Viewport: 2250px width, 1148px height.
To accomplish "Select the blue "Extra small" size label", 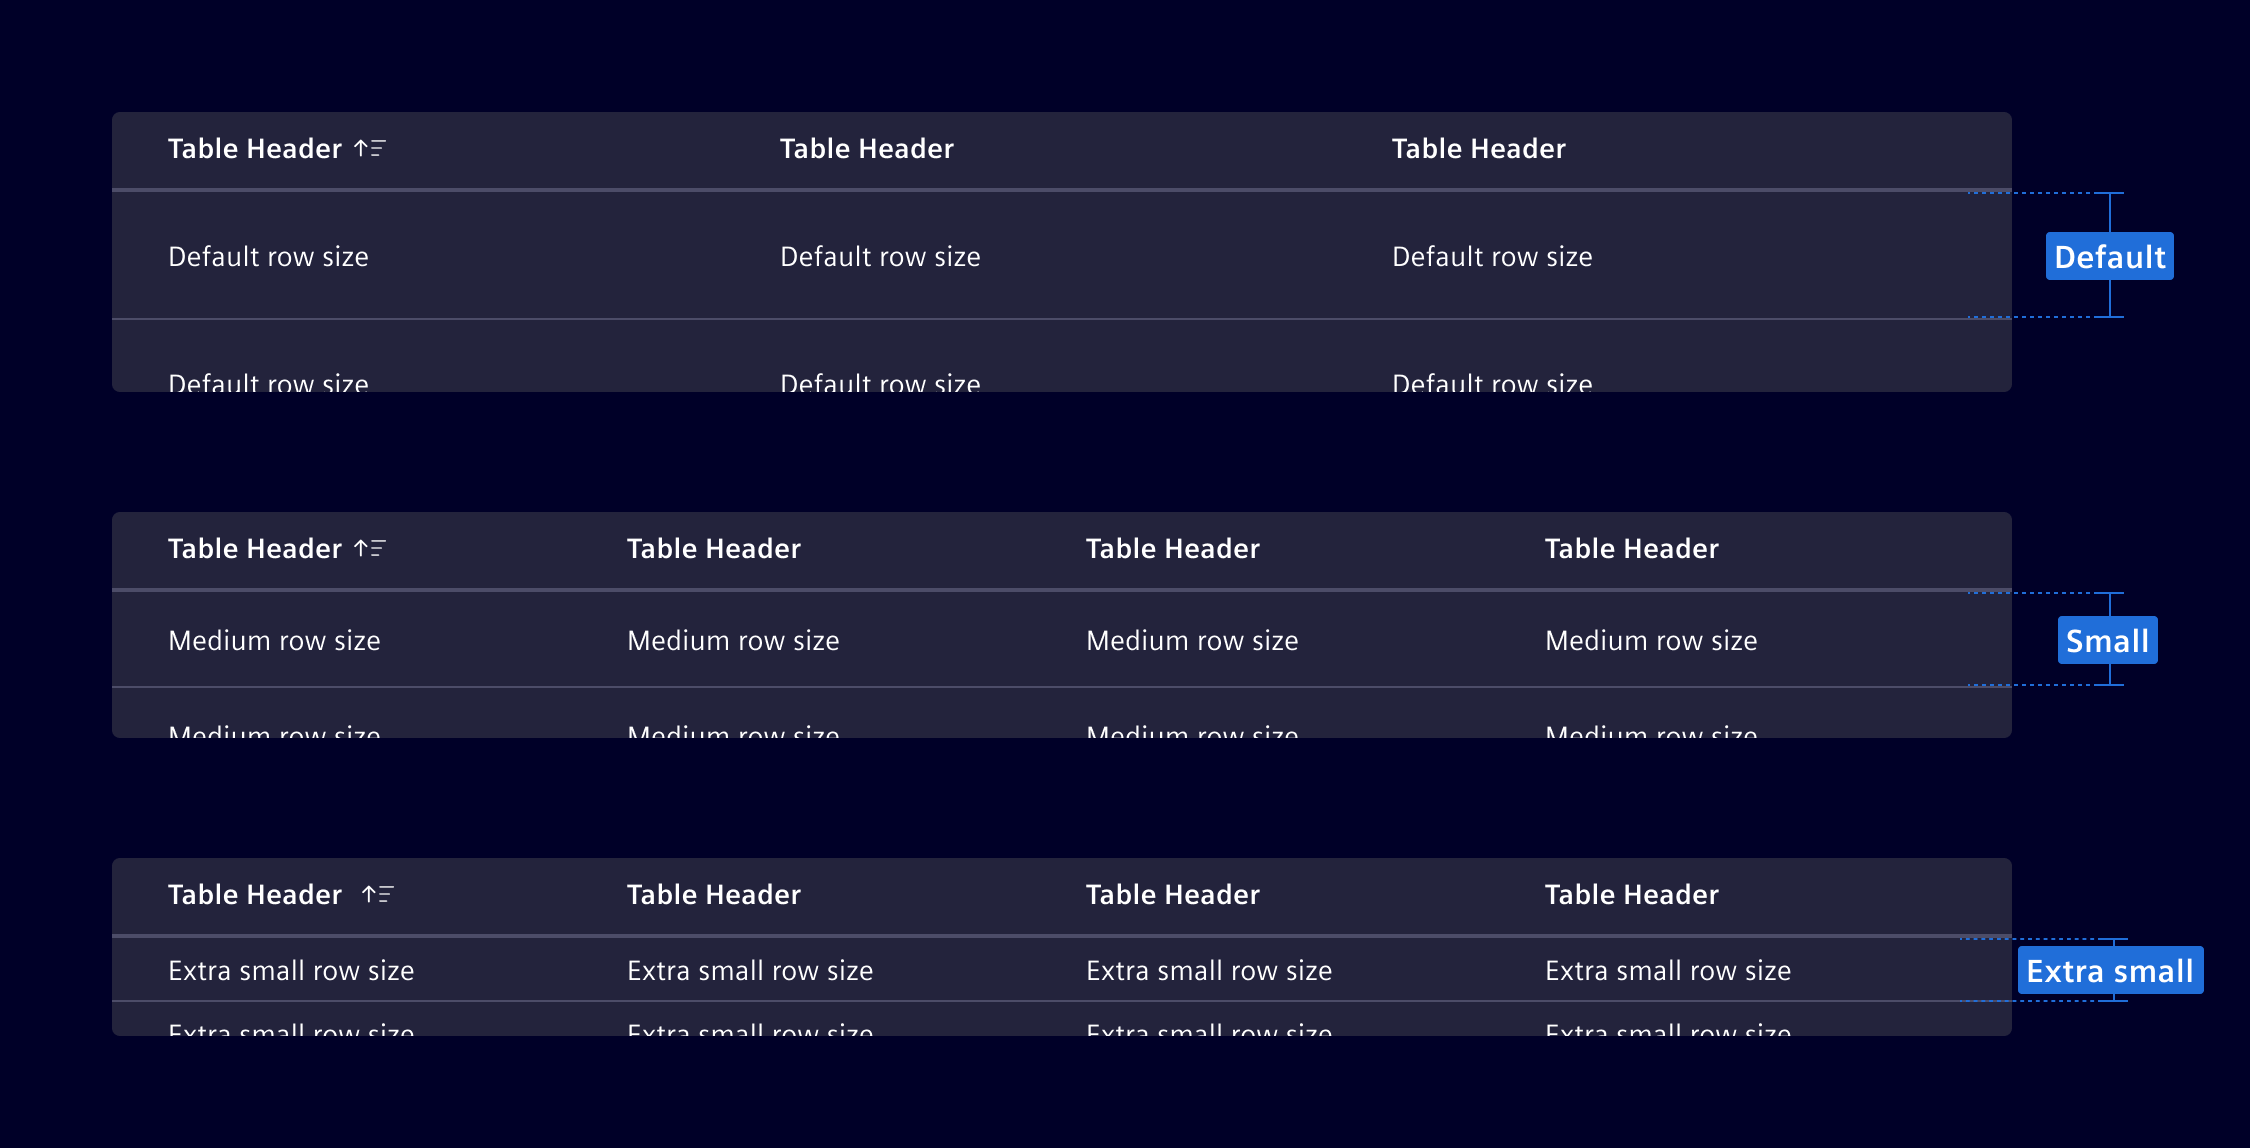I will click(2109, 971).
